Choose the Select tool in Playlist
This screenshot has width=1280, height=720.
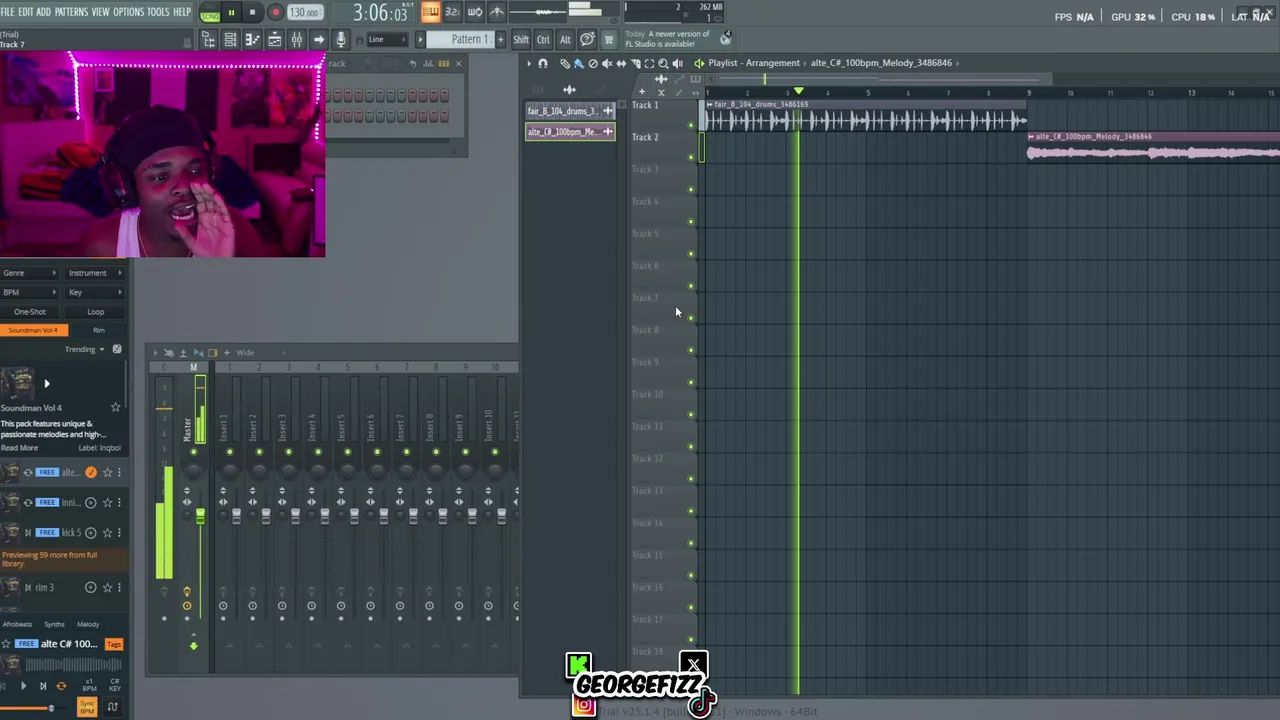648,63
